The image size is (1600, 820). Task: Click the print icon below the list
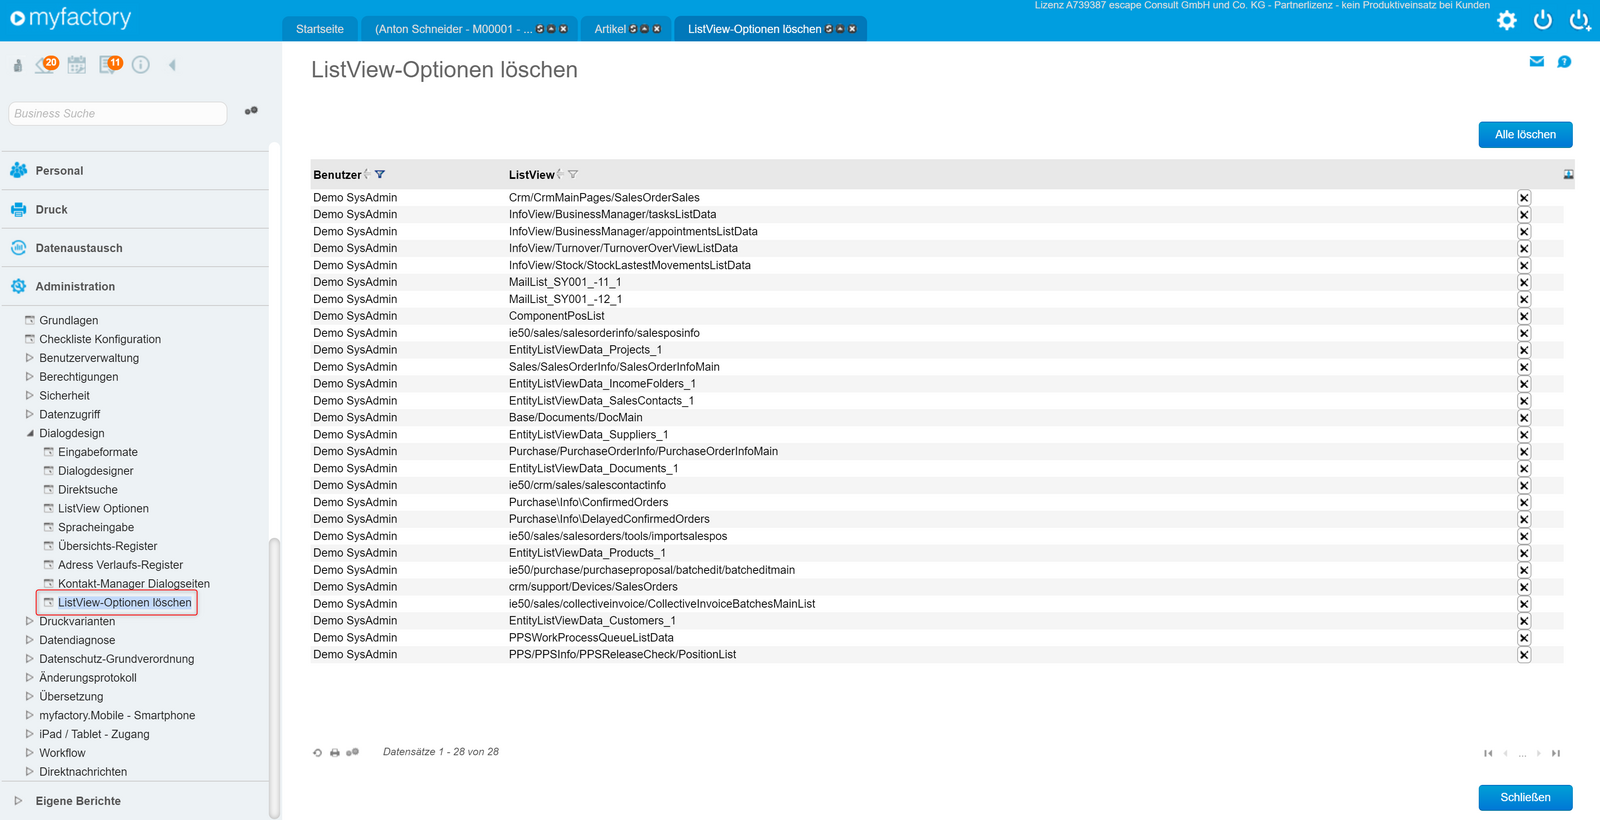click(335, 753)
